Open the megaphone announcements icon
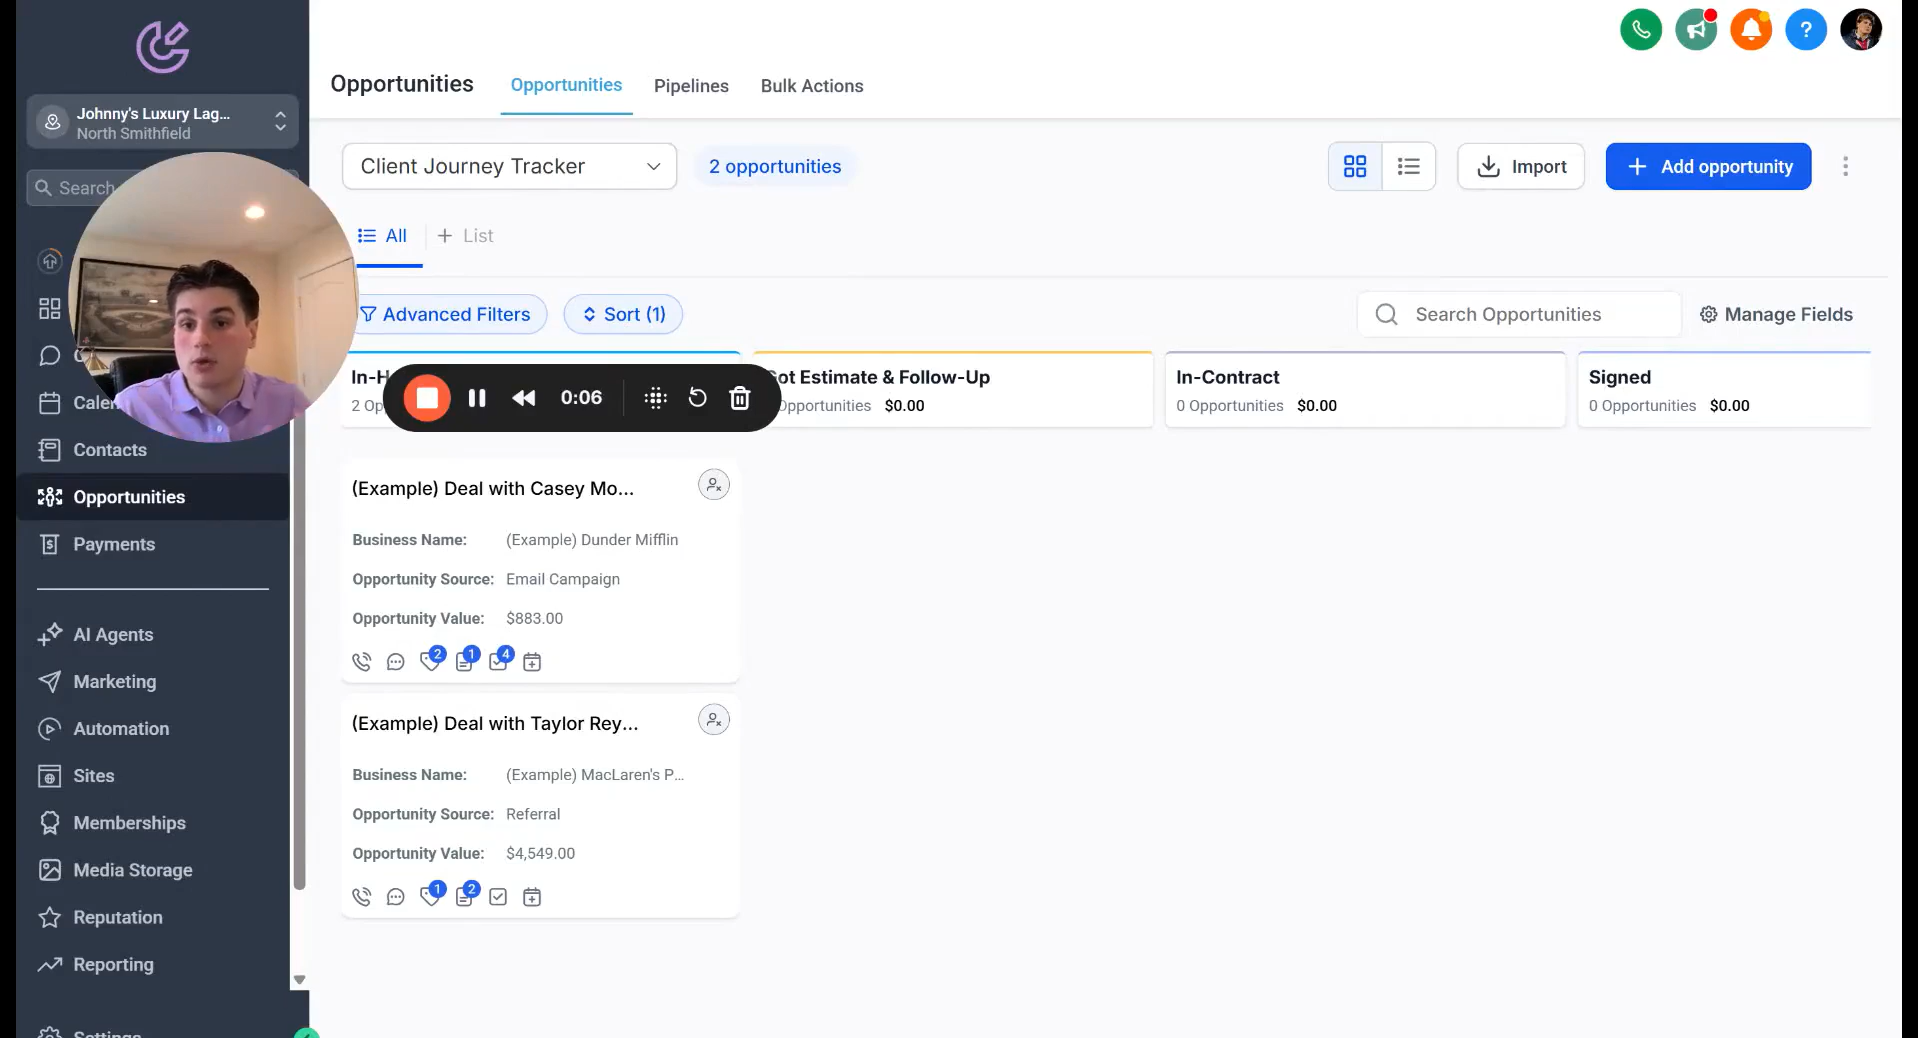The width and height of the screenshot is (1918, 1038). pos(1696,29)
